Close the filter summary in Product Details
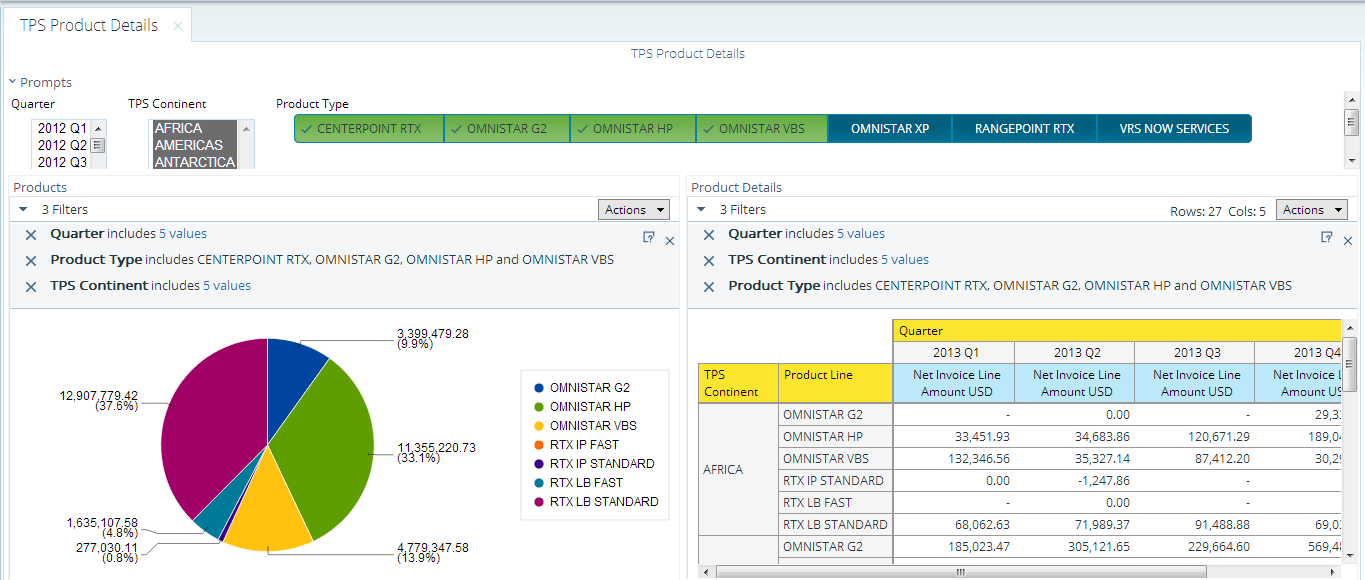 tap(1348, 241)
